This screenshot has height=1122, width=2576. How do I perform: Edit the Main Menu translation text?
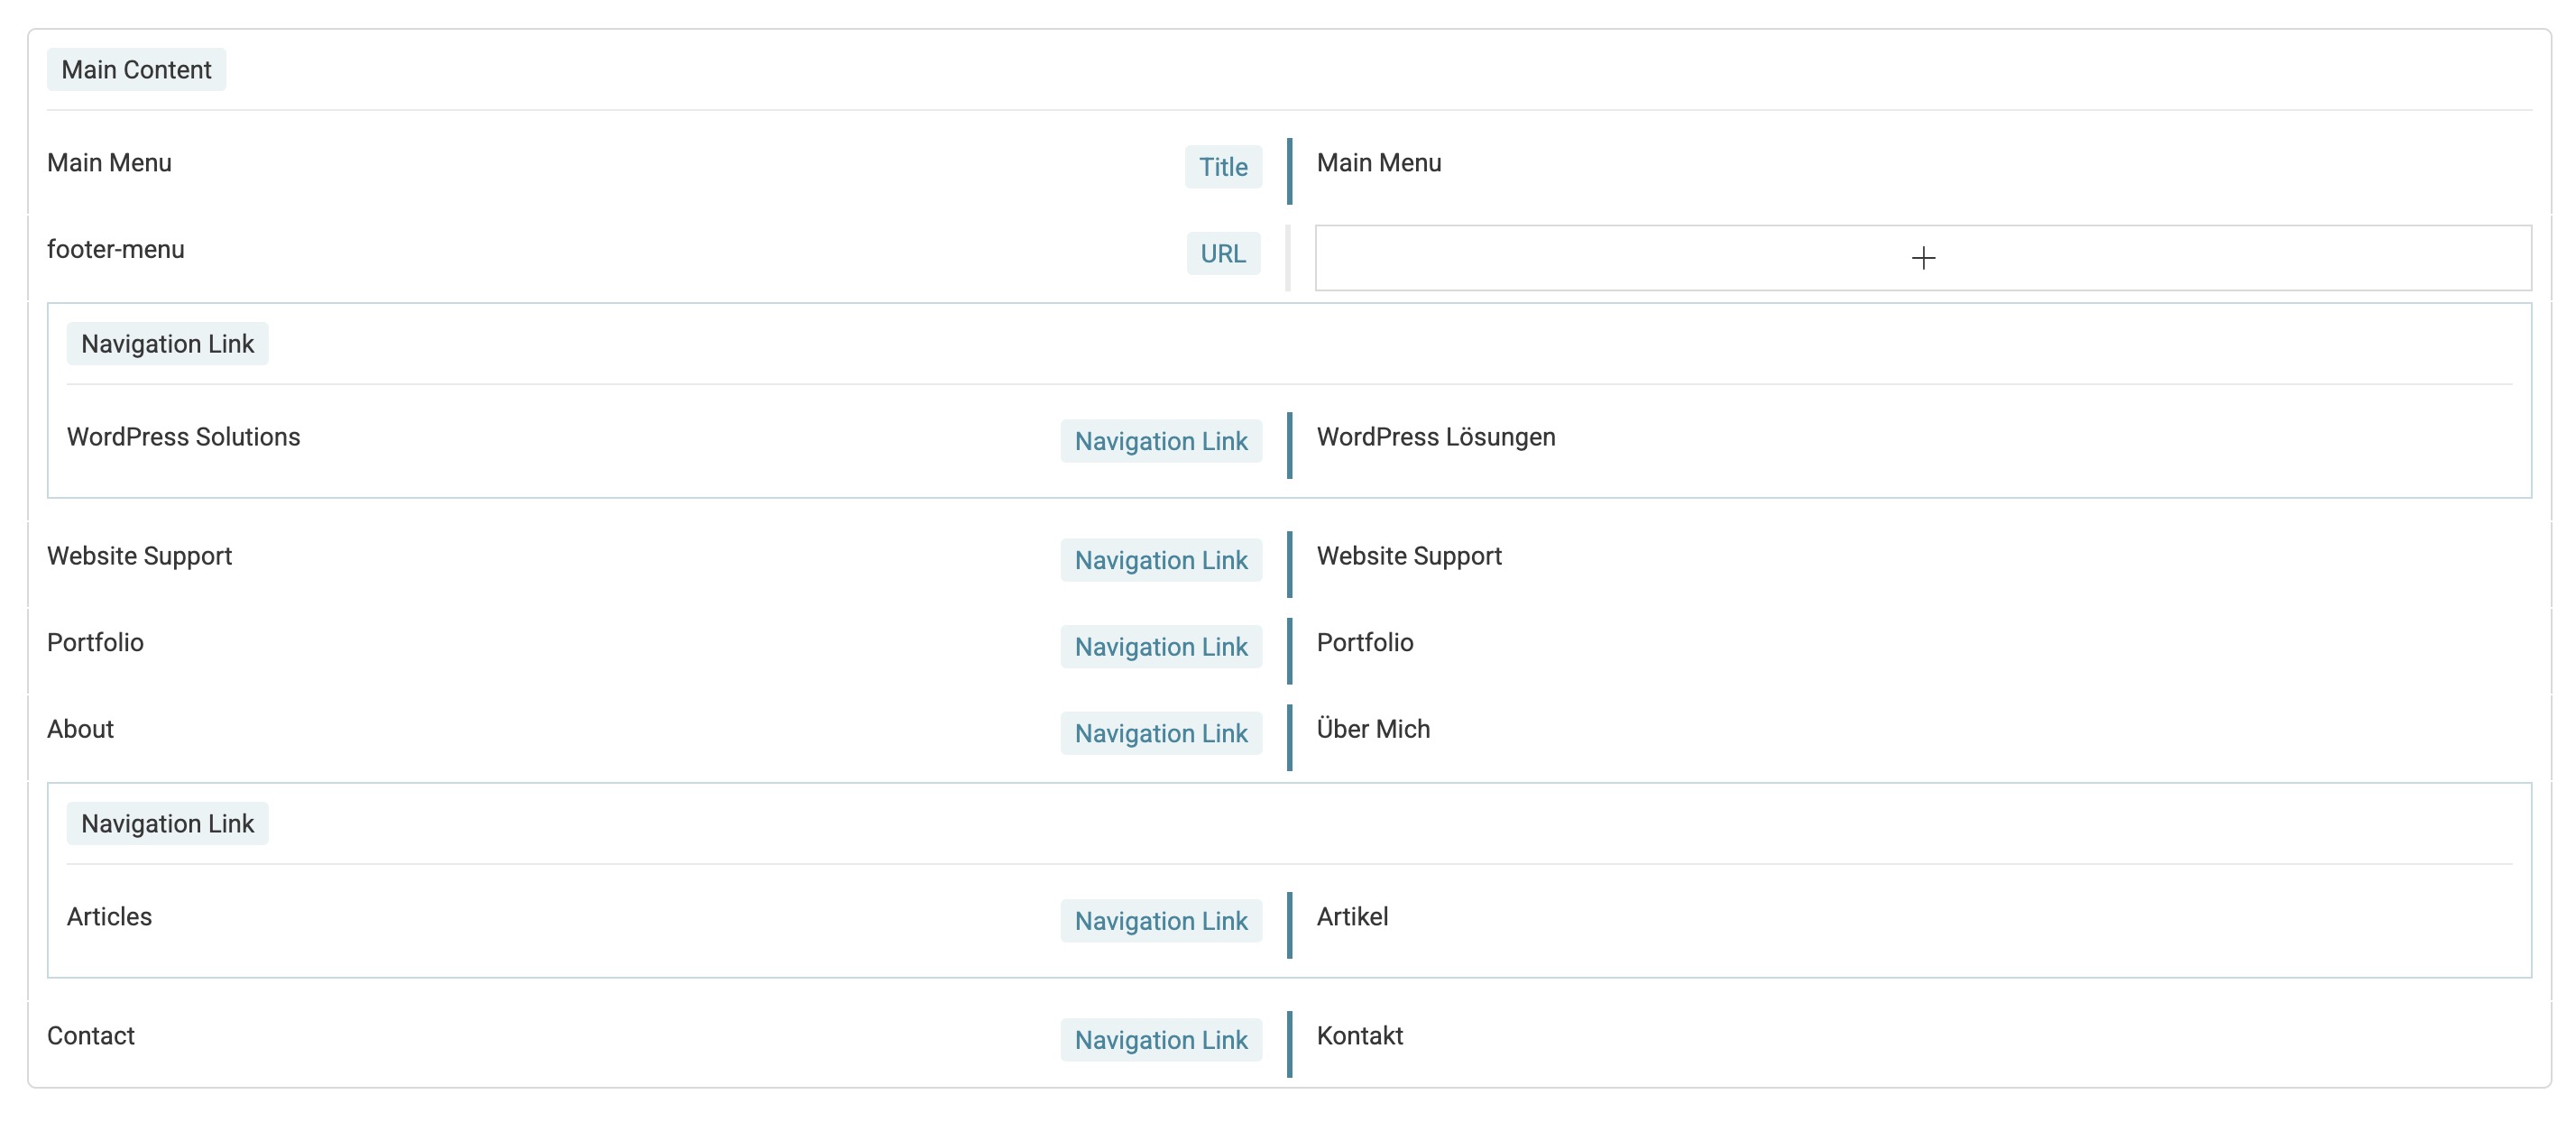pyautogui.click(x=1378, y=163)
